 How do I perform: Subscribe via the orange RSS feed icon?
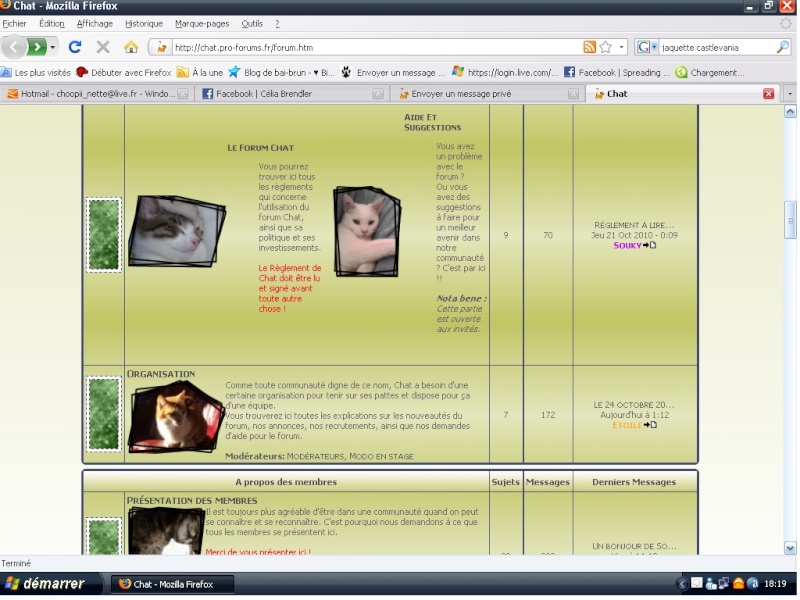[x=589, y=47]
